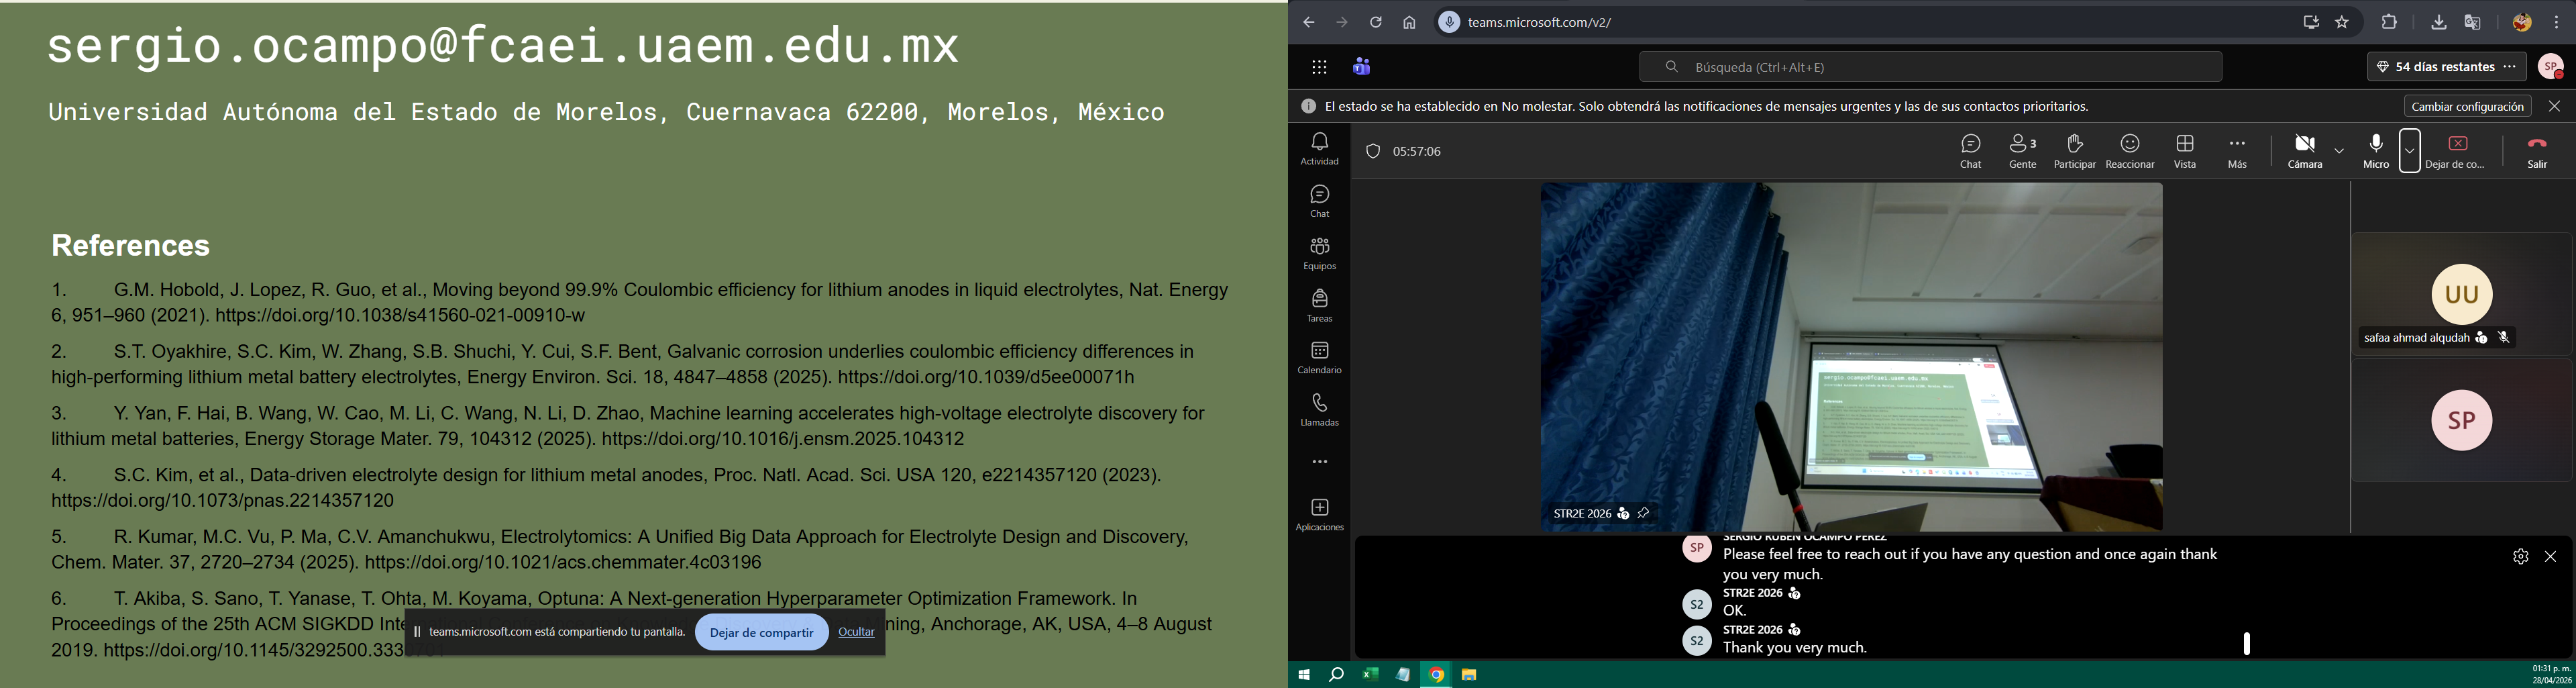Open Calendario from the sidebar
The height and width of the screenshot is (688, 2576).
(1319, 358)
